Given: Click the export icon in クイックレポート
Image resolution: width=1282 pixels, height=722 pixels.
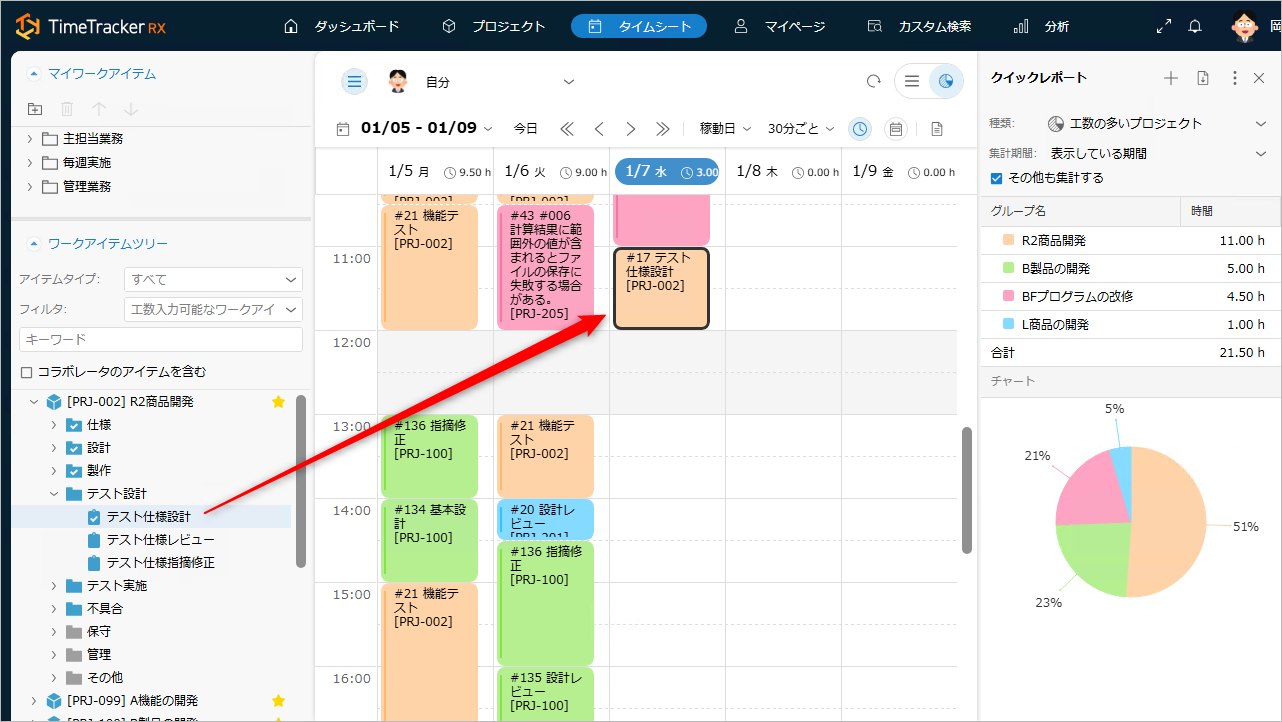Looking at the screenshot, I should click(1203, 78).
